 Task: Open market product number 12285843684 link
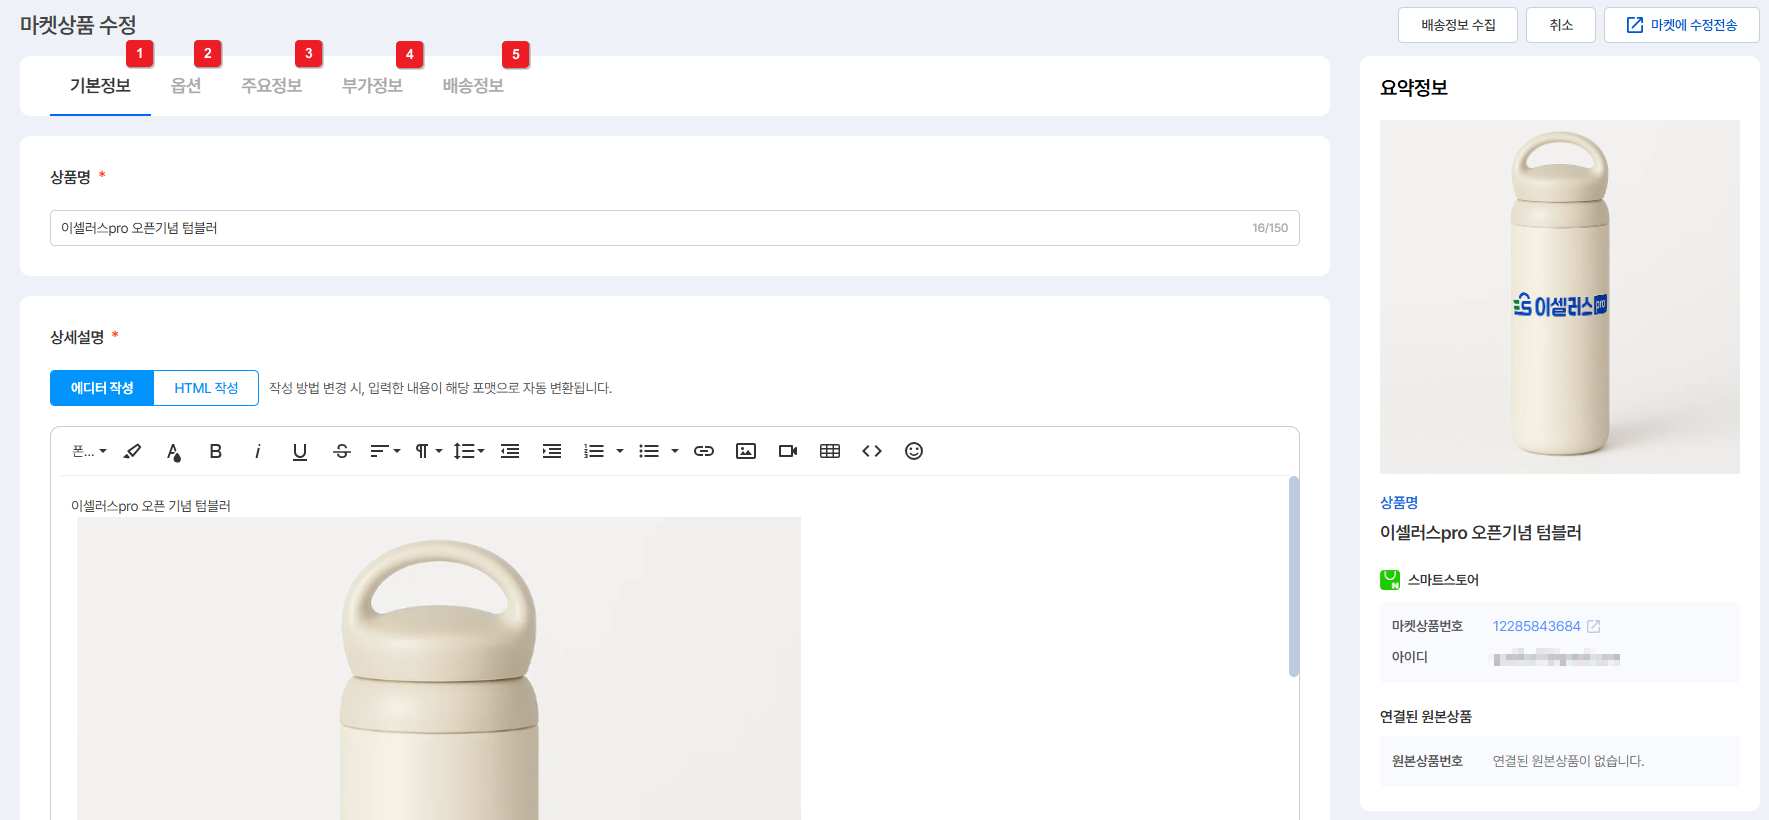1537,626
